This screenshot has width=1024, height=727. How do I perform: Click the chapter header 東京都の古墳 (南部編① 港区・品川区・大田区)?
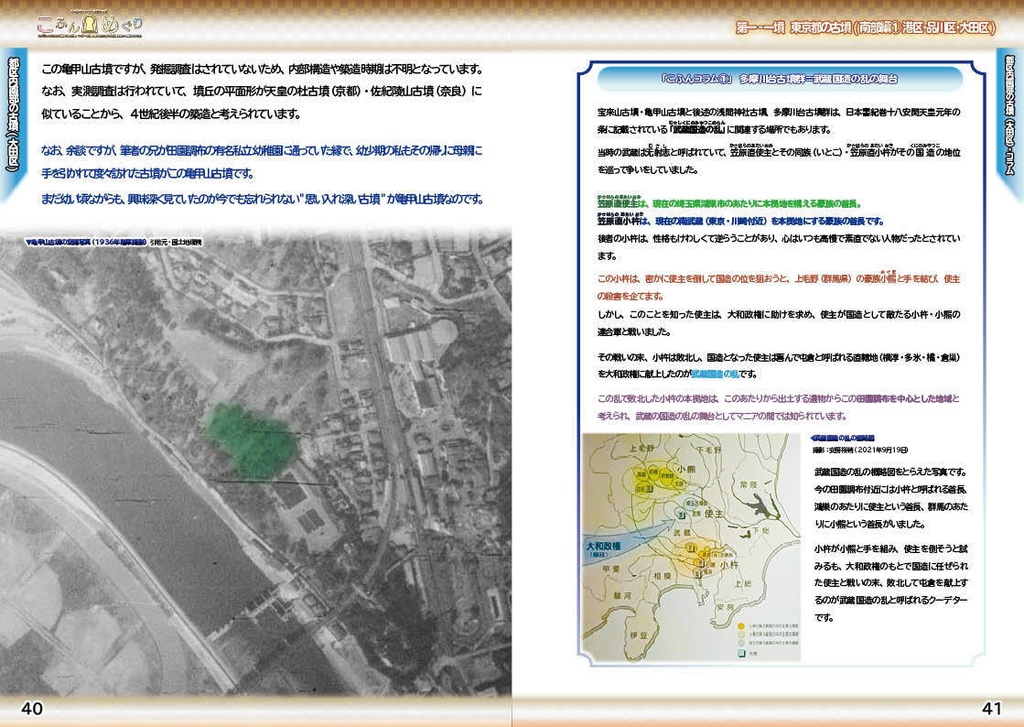click(865, 27)
